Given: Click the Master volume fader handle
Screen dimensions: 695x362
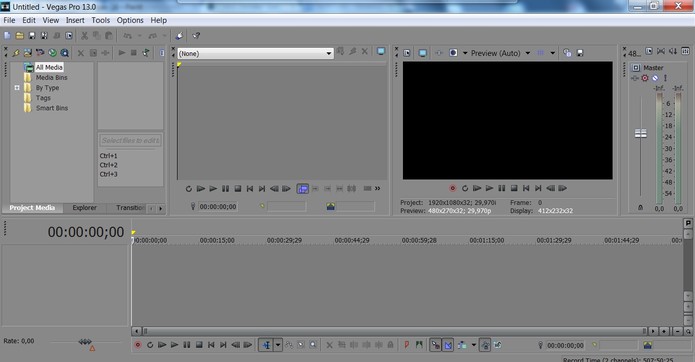Looking at the screenshot, I should (640, 133).
